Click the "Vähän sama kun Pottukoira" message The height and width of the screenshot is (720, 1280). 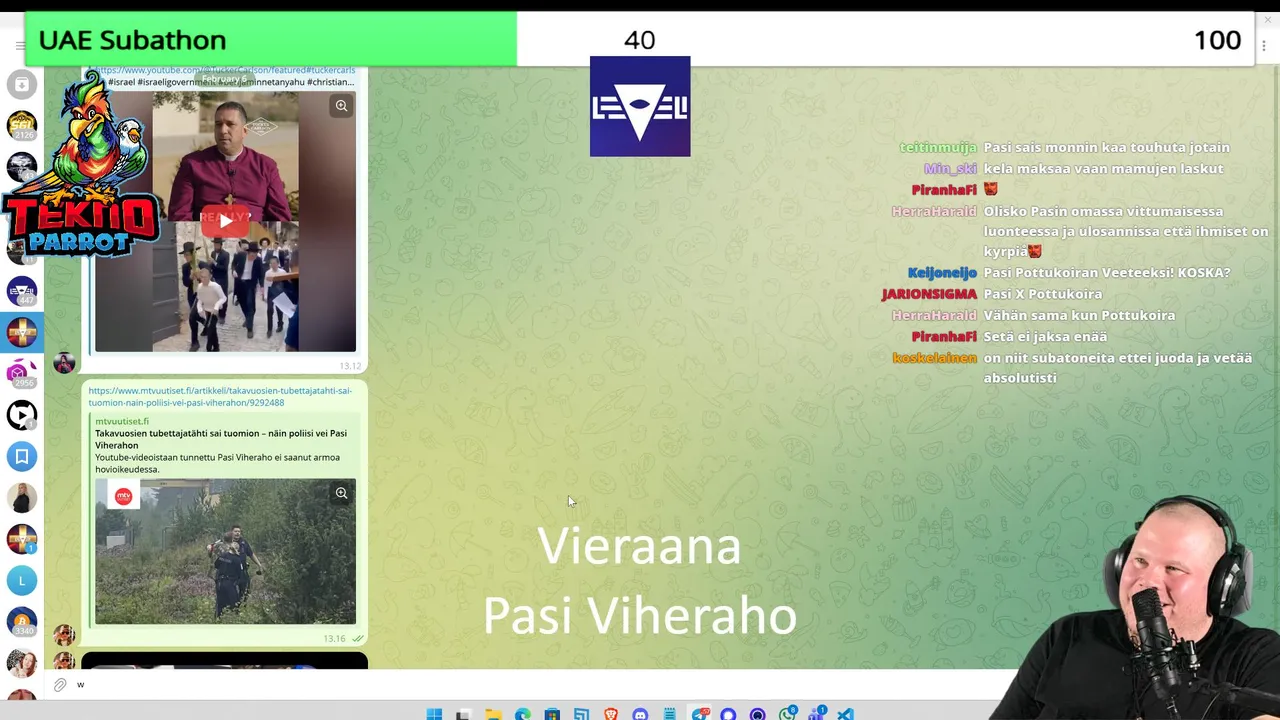tap(1079, 315)
